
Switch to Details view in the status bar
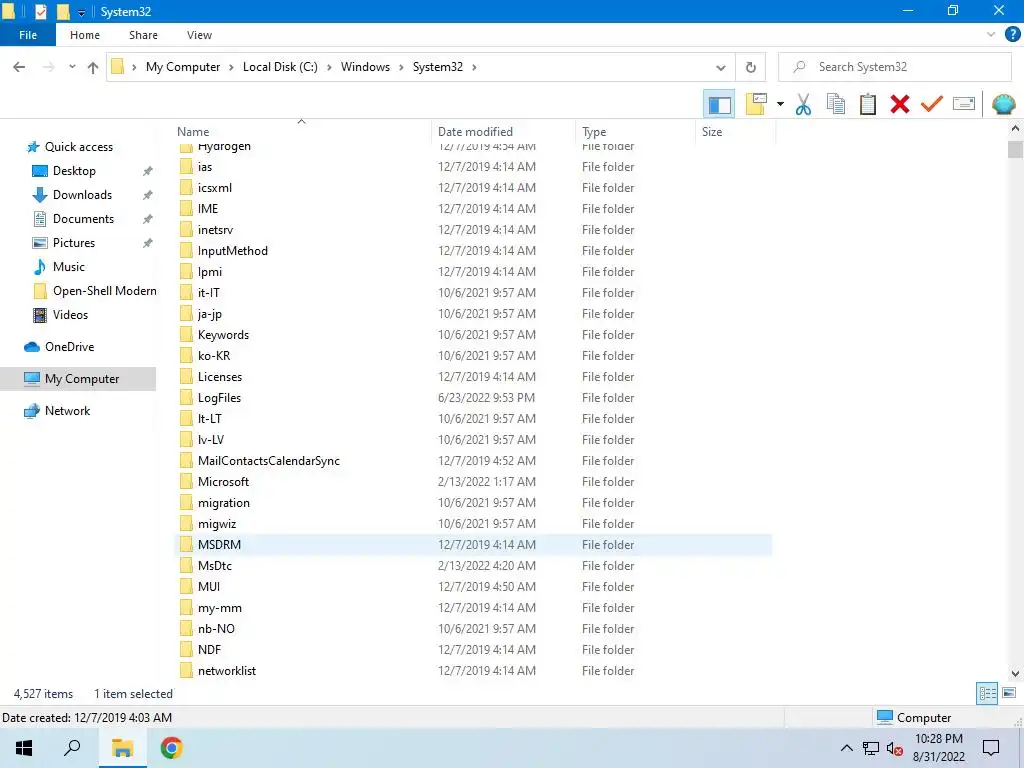(987, 694)
